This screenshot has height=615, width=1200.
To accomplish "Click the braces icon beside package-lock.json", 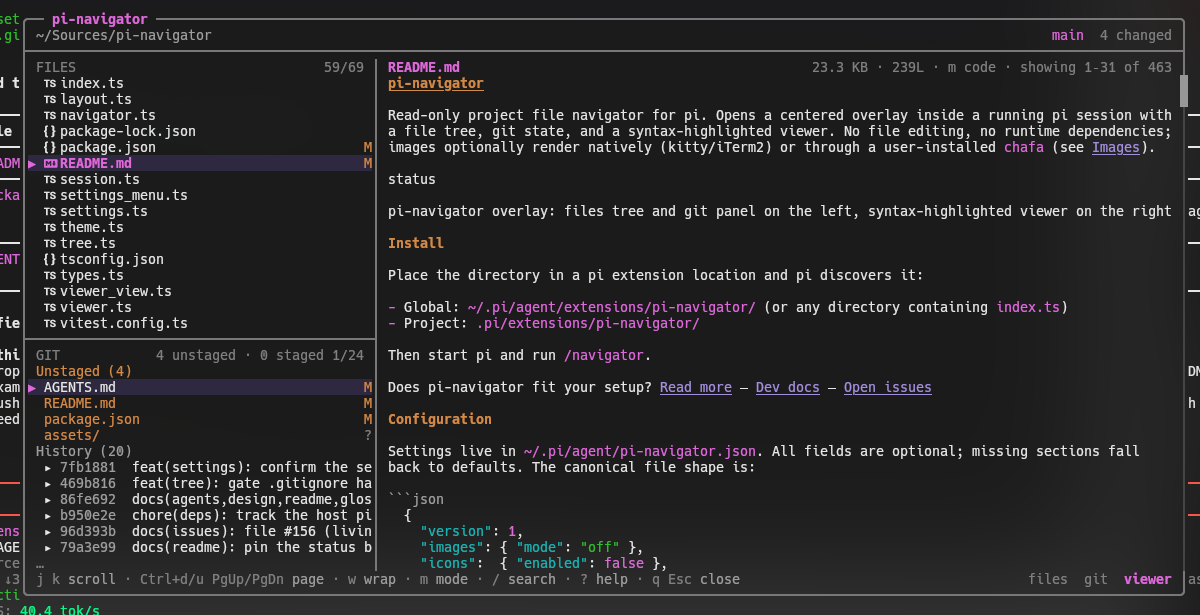I will click(50, 132).
